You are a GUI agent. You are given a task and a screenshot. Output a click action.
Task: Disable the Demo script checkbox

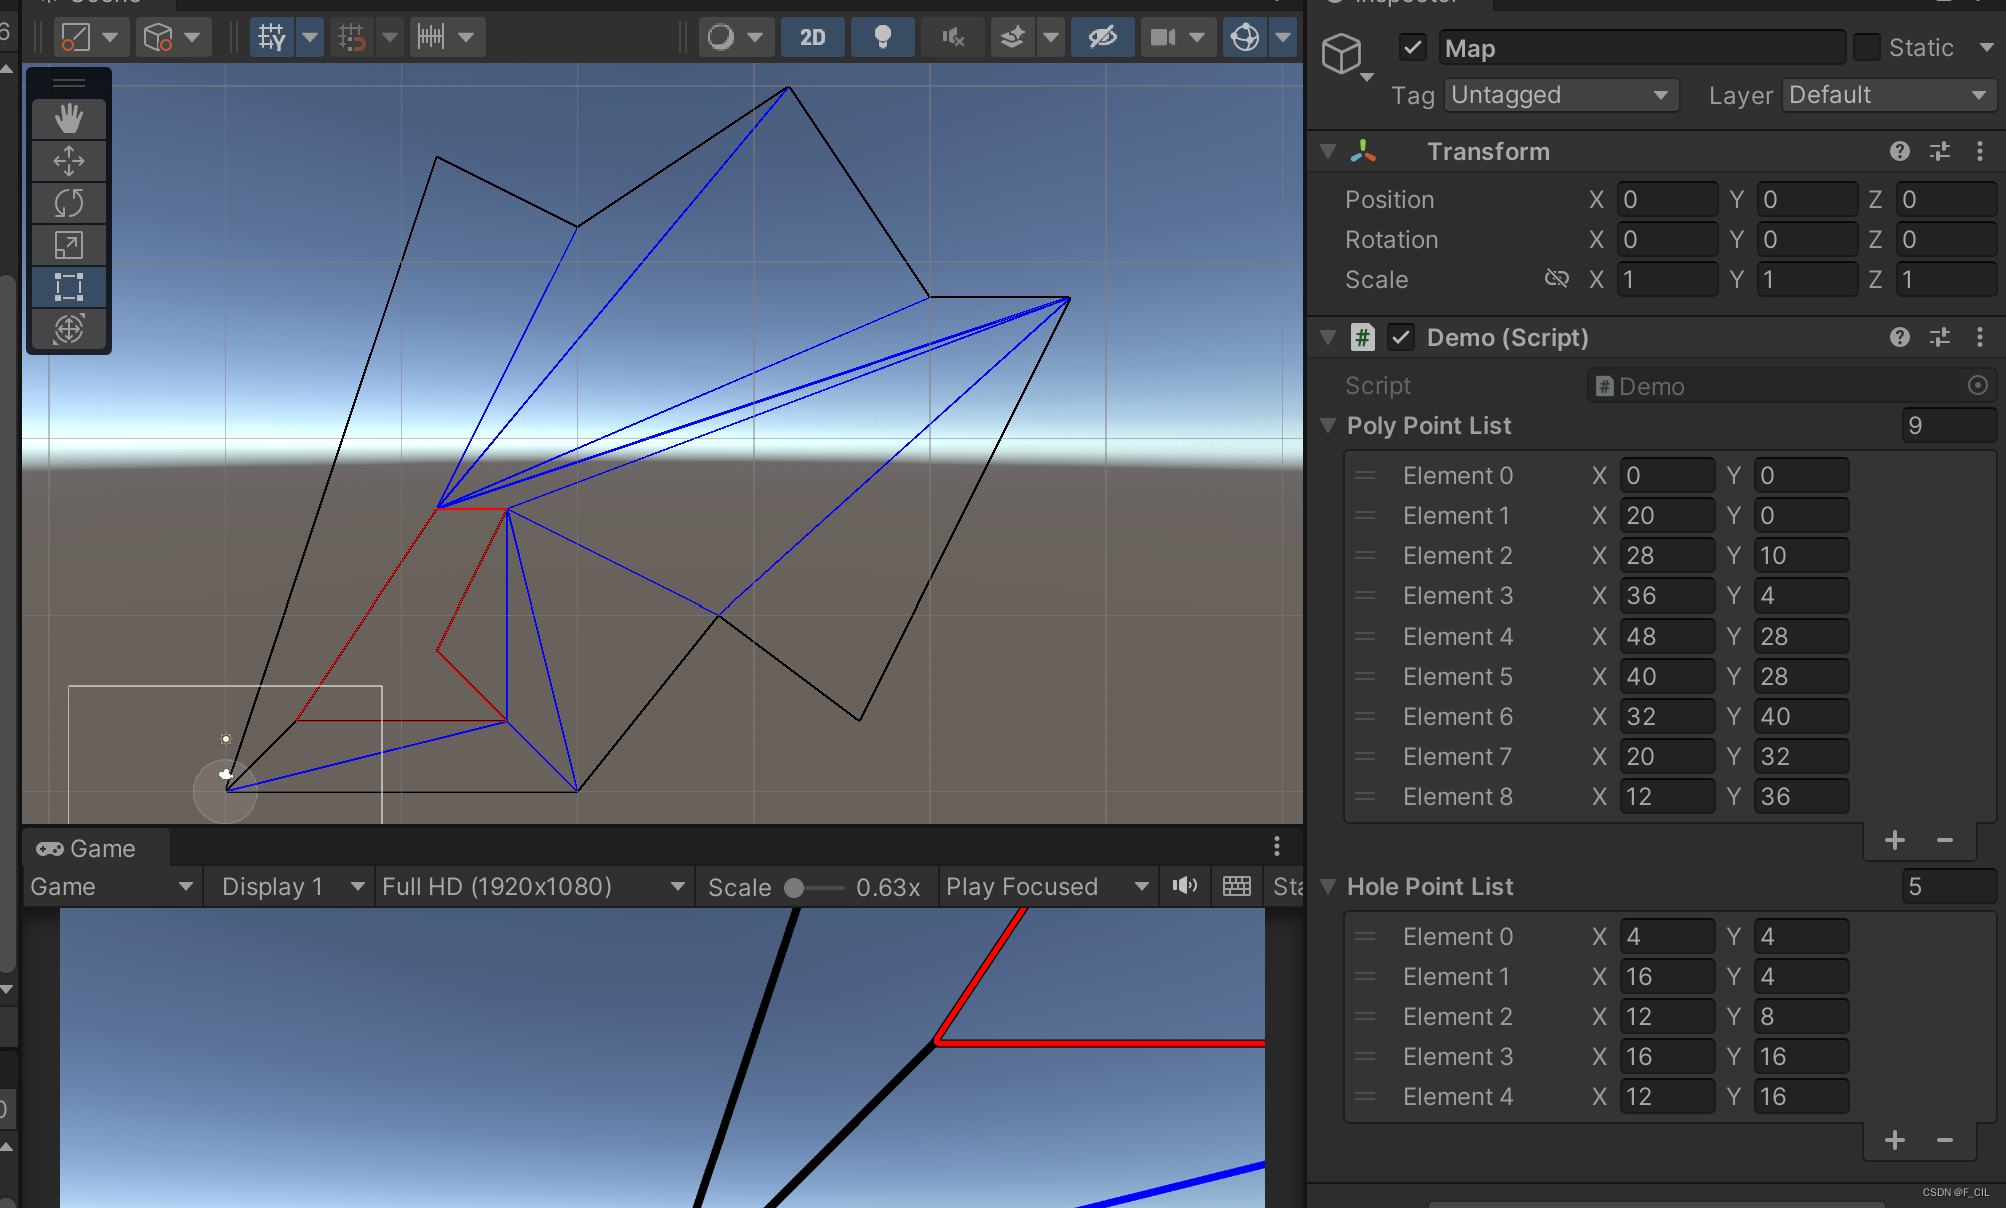pos(1401,337)
